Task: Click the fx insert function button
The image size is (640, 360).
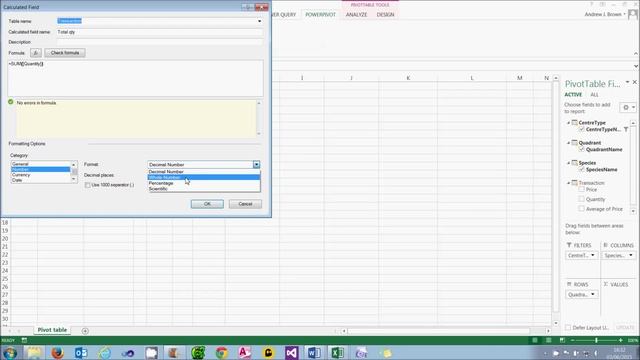Action: point(36,53)
